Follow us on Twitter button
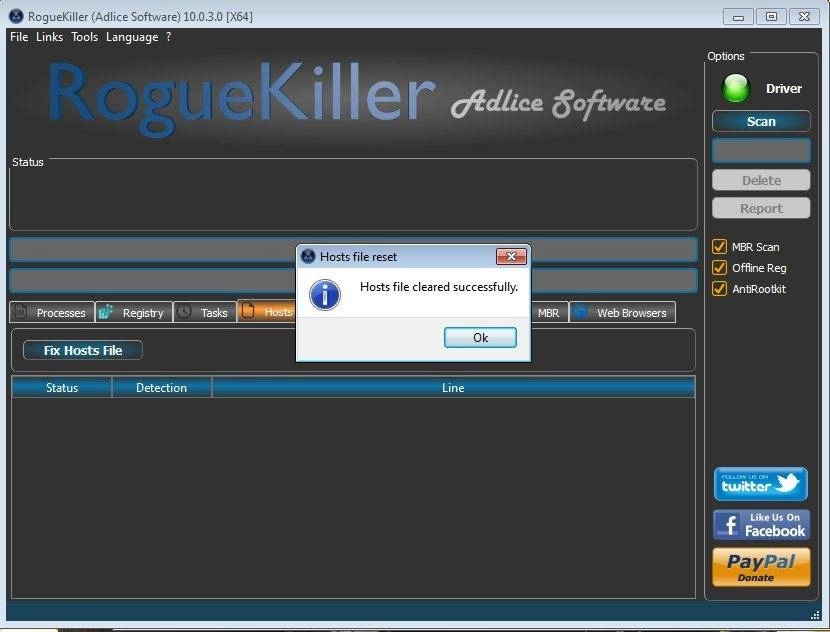This screenshot has width=830, height=632. tap(761, 484)
